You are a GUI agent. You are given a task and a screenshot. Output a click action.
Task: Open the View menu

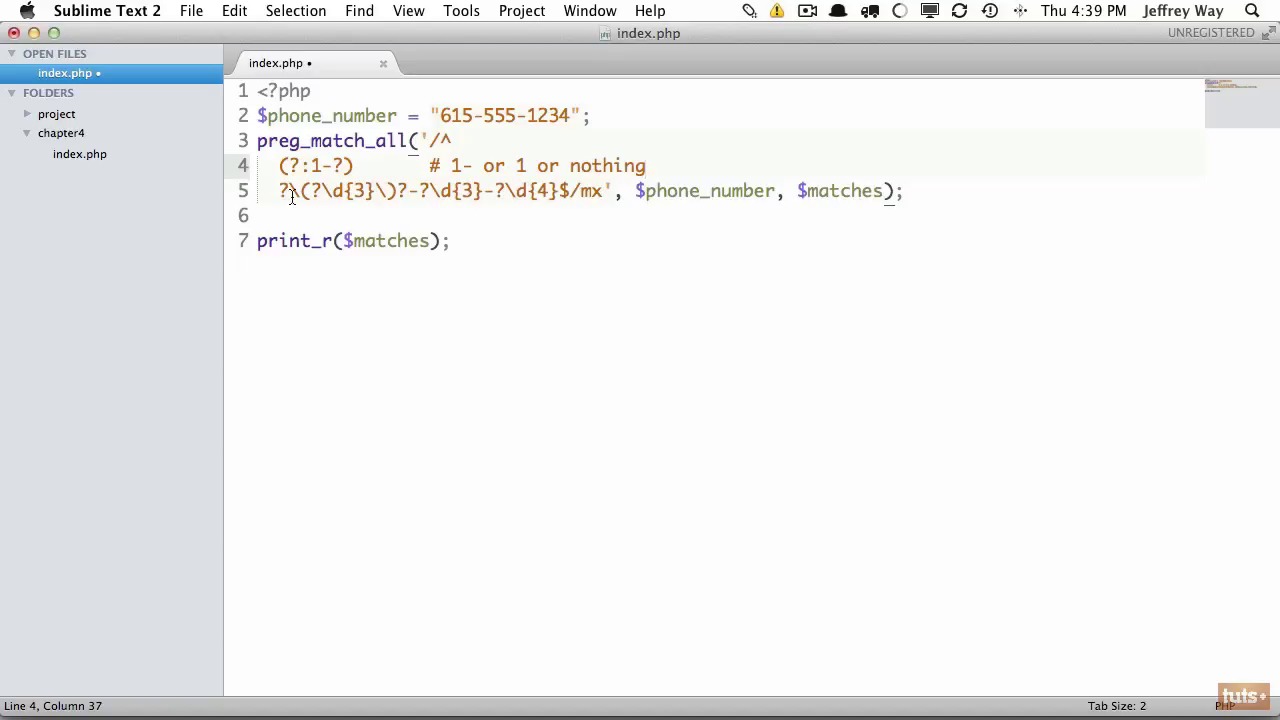(408, 11)
